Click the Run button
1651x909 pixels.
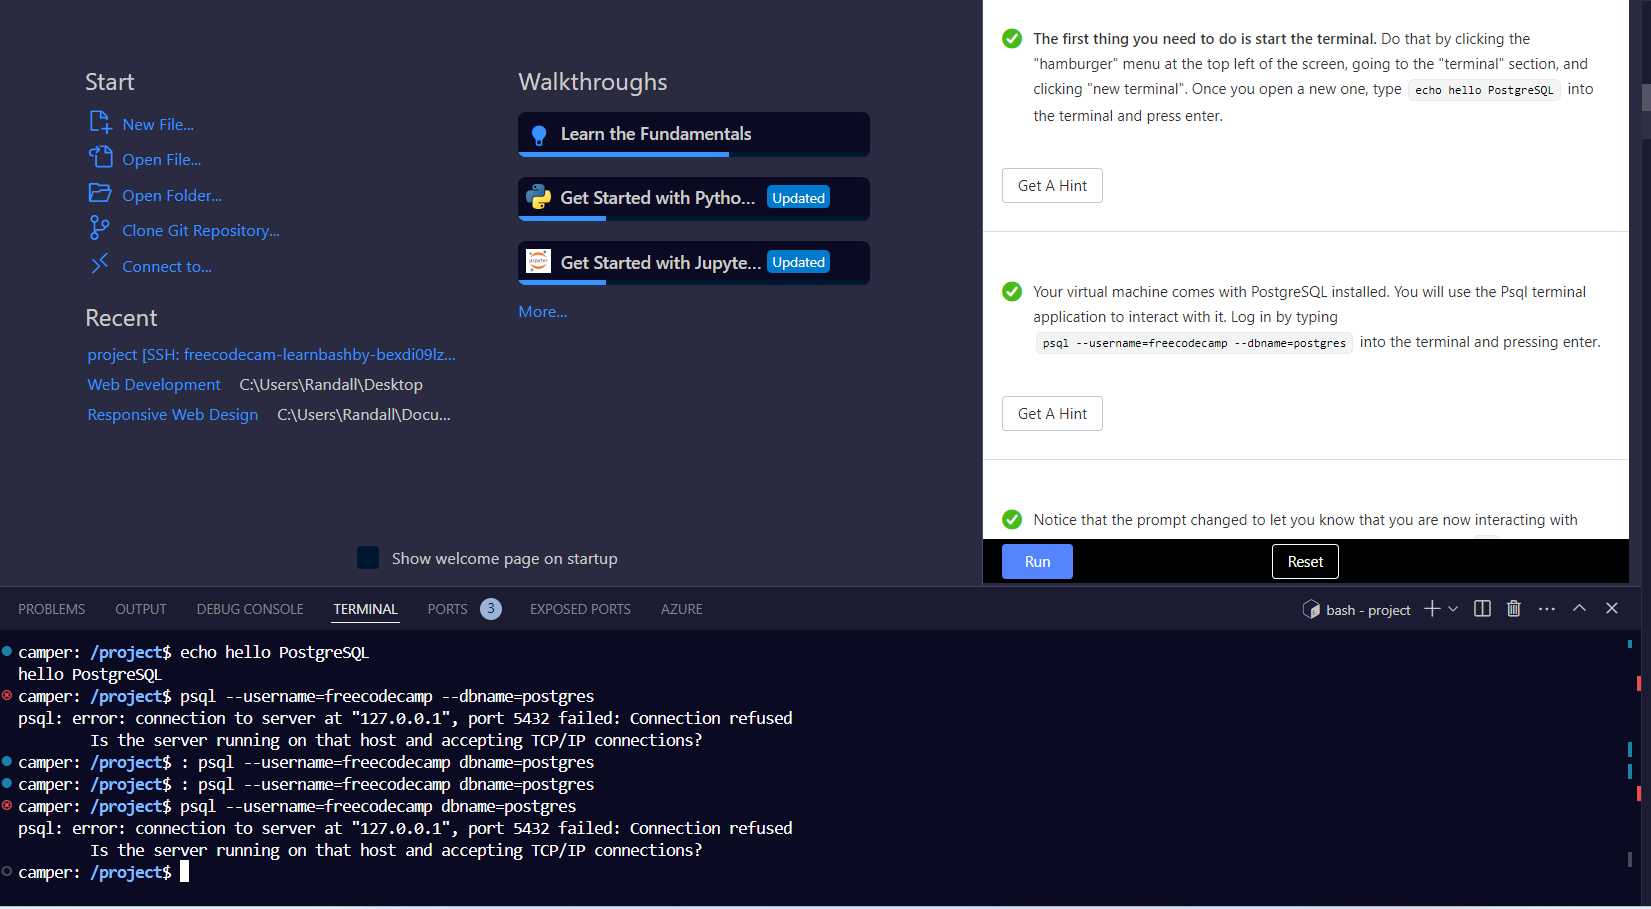(x=1036, y=561)
